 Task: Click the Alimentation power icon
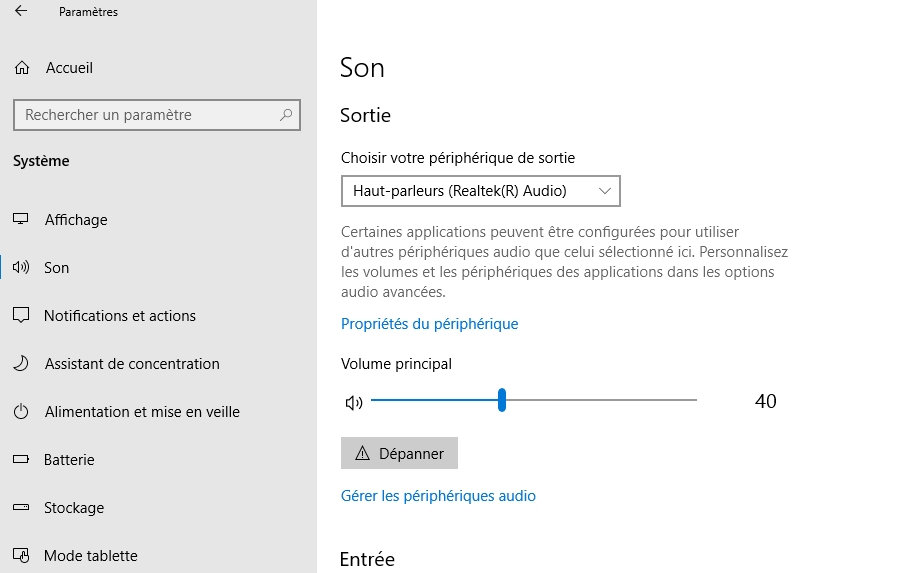pos(21,412)
